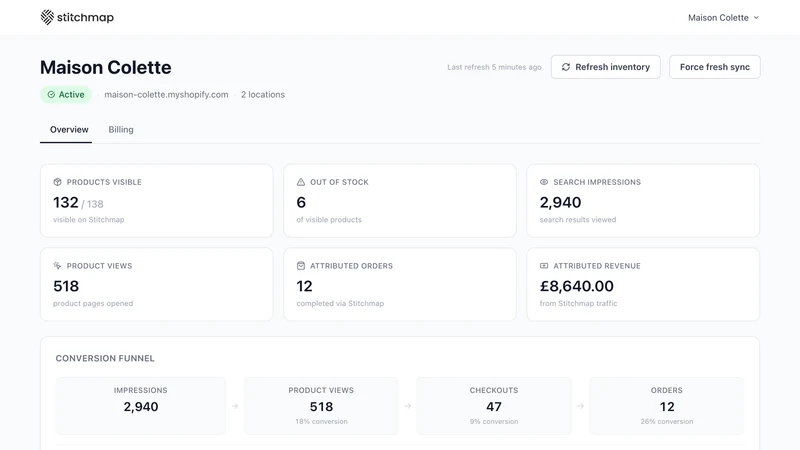
Task: Click the 132 products visible value
Action: [x=66, y=203]
